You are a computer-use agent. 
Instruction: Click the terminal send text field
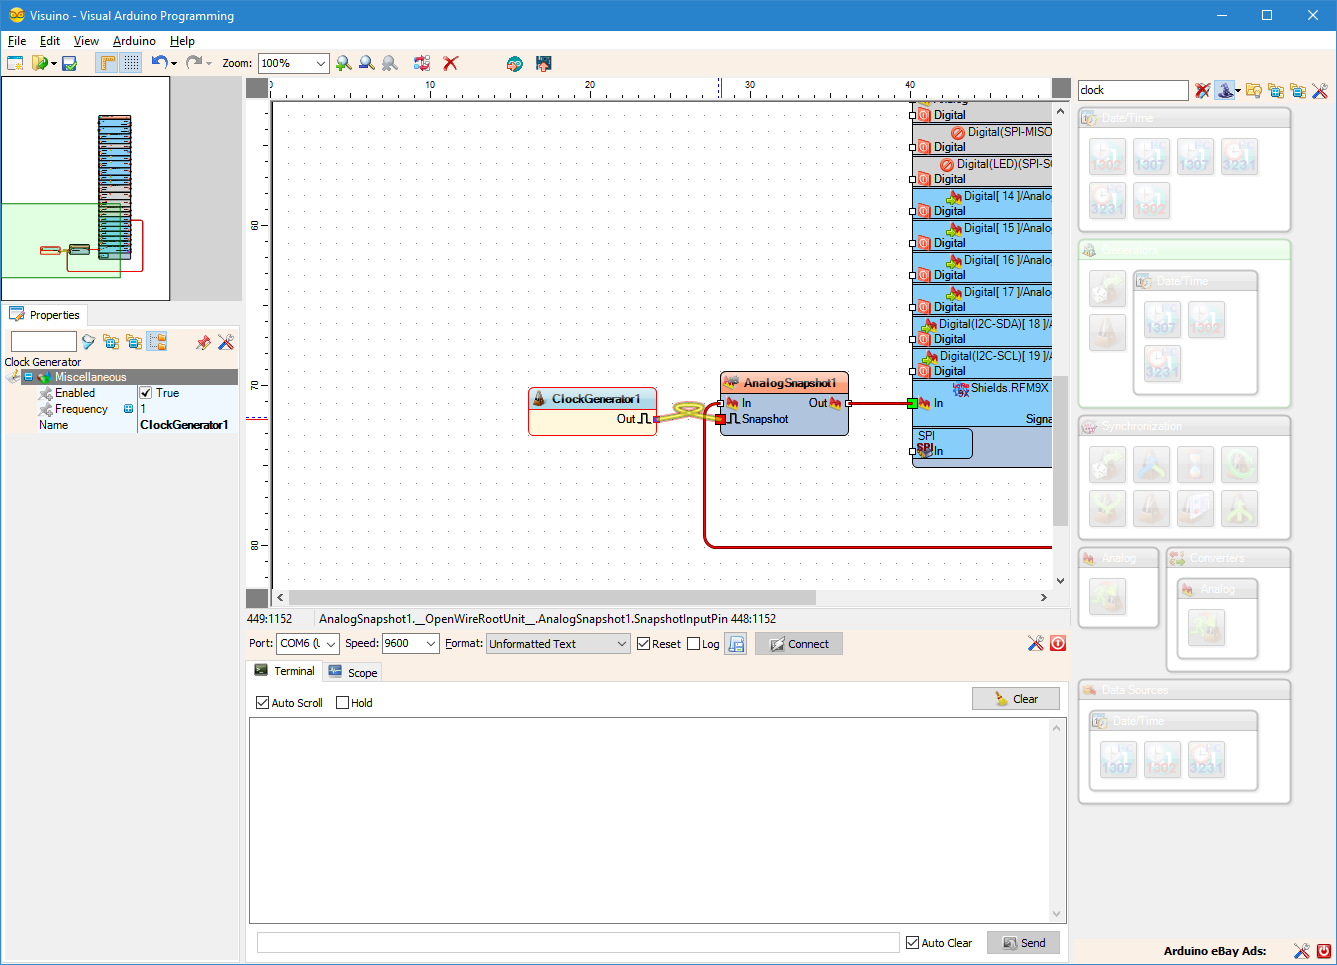pos(578,943)
